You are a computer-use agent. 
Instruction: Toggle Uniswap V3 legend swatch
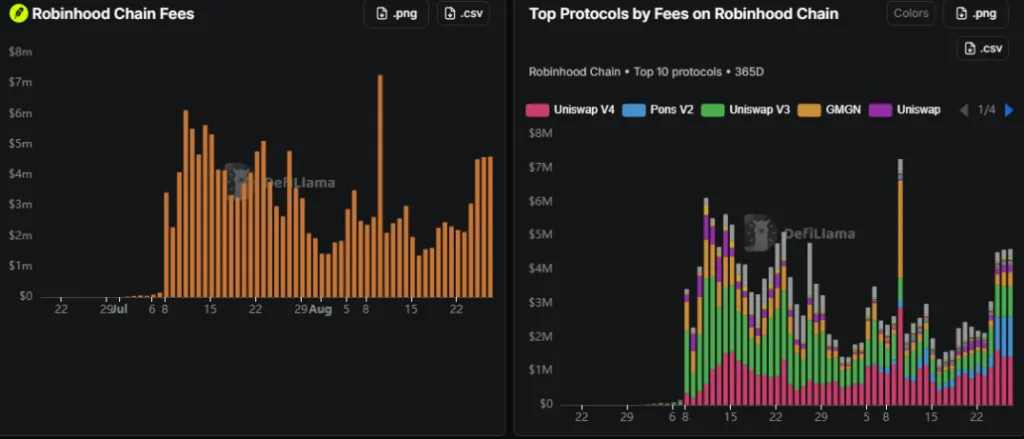[712, 110]
